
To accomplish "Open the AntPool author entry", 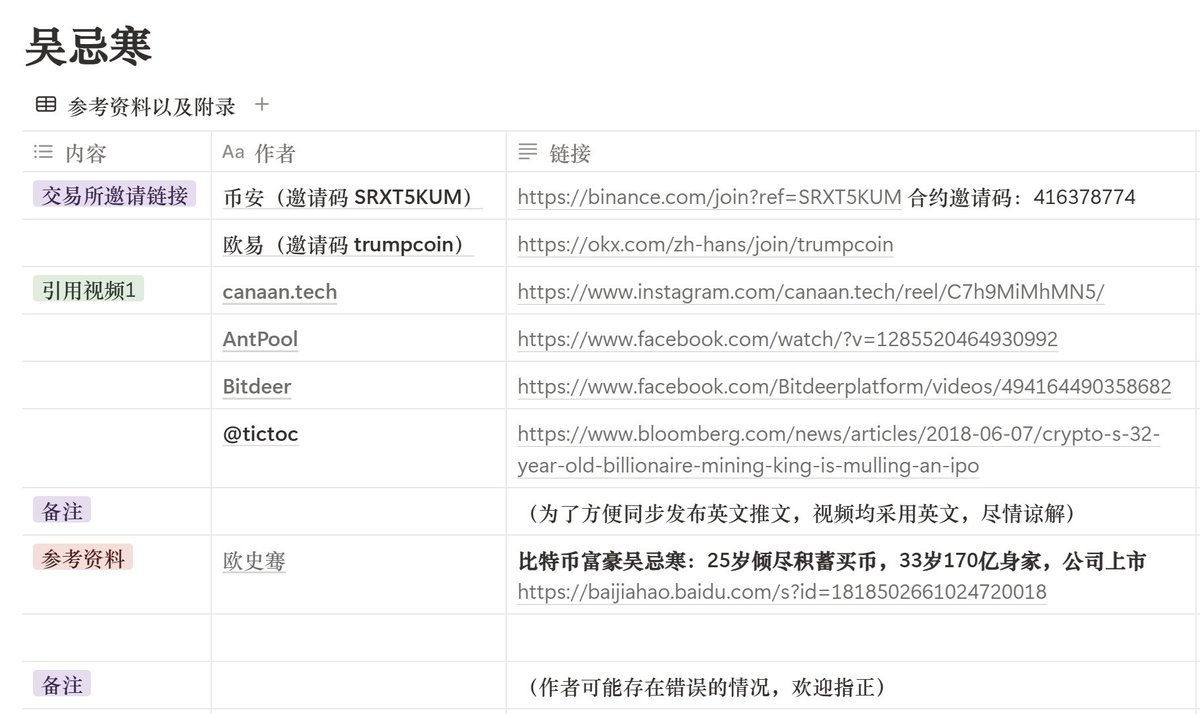I will click(x=260, y=339).
